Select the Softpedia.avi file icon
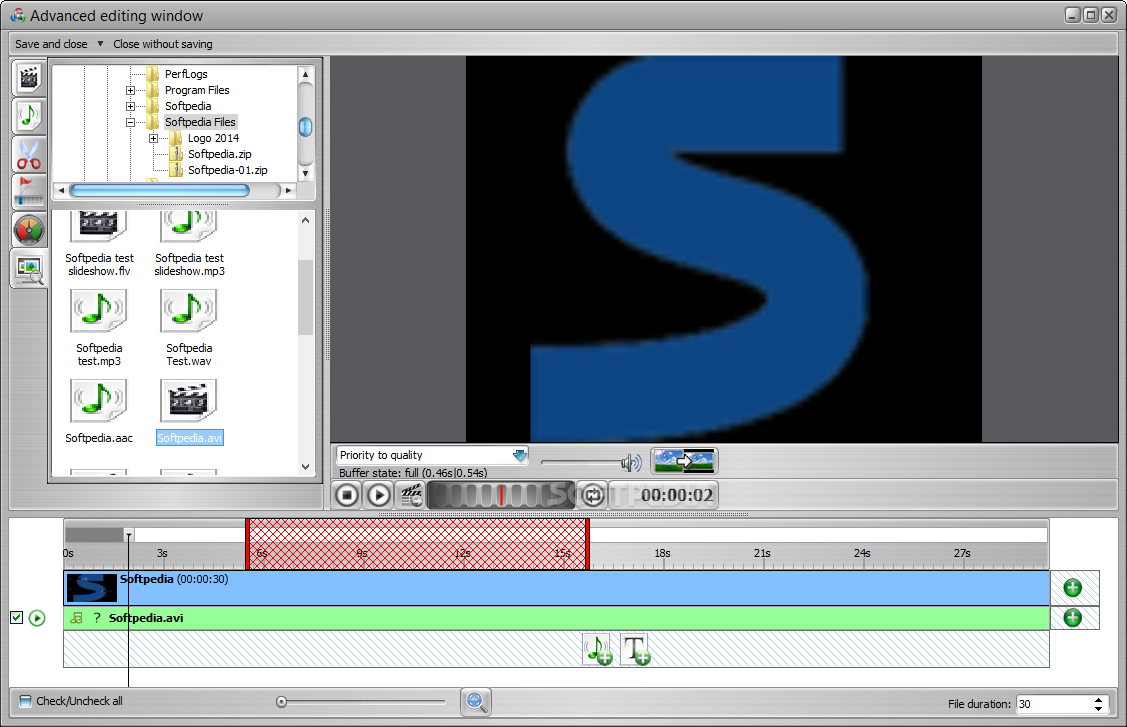 click(188, 401)
